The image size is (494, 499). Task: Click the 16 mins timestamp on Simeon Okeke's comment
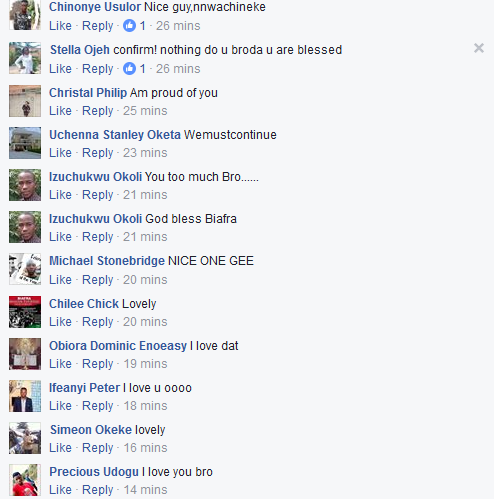[x=145, y=448]
